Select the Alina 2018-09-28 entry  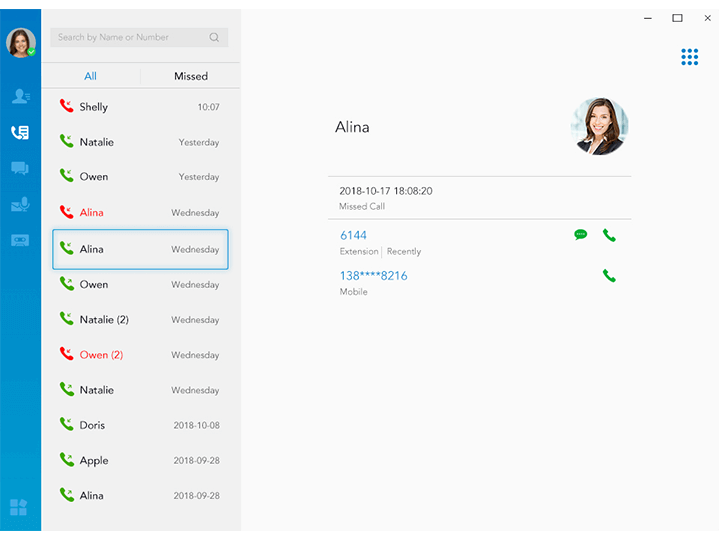click(140, 495)
